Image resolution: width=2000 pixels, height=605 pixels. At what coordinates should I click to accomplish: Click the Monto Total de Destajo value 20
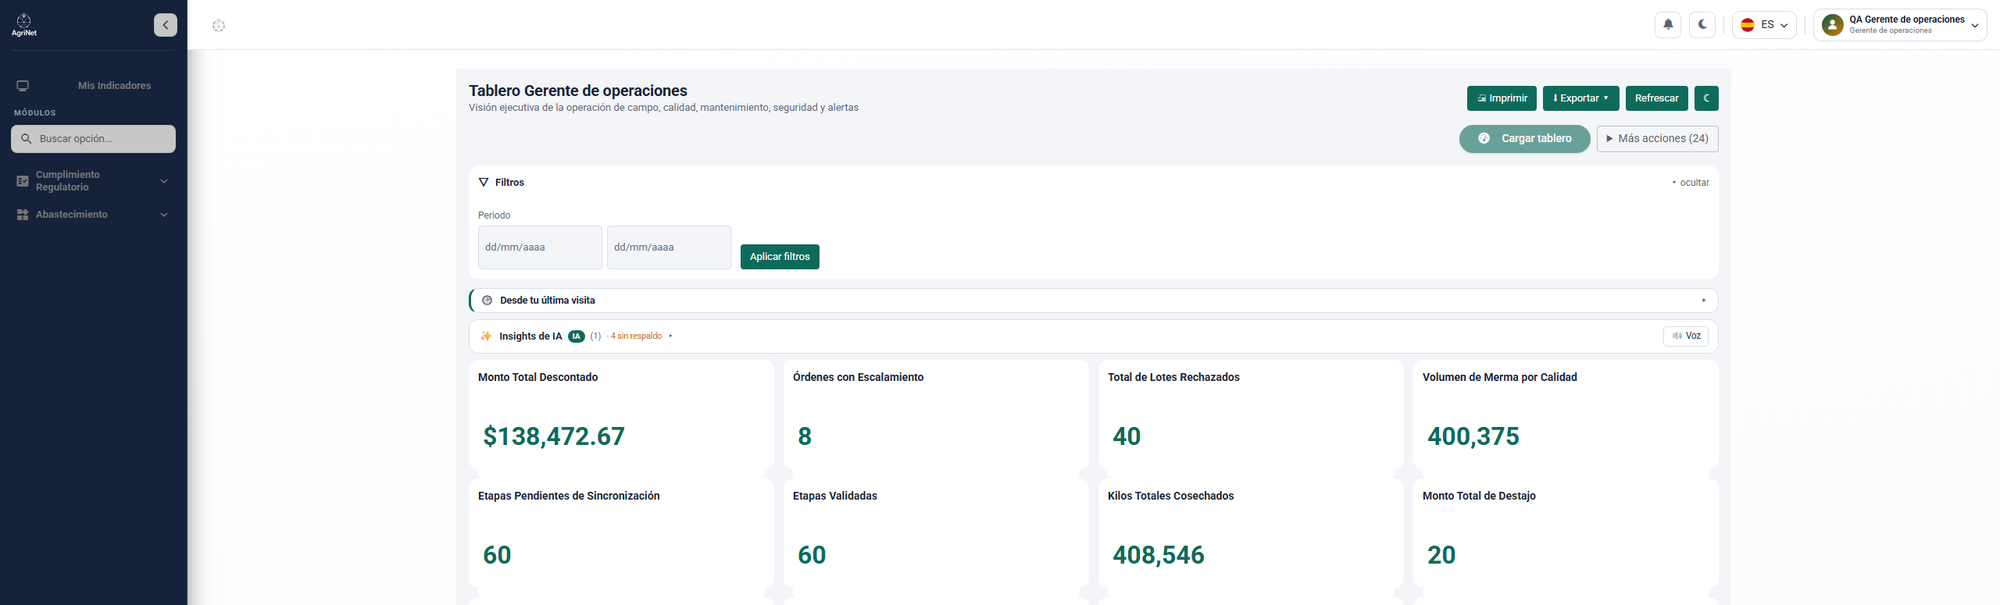point(1441,555)
